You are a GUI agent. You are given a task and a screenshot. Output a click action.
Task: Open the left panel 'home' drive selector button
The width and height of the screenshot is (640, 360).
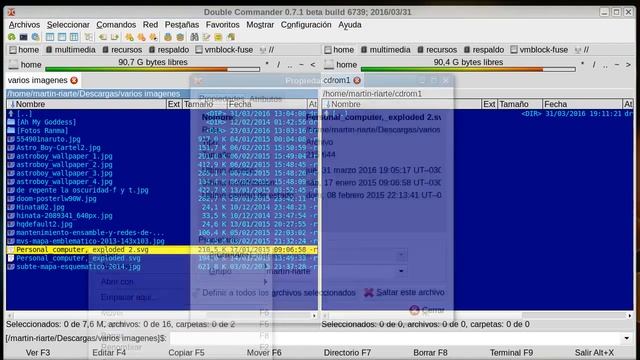25,64
